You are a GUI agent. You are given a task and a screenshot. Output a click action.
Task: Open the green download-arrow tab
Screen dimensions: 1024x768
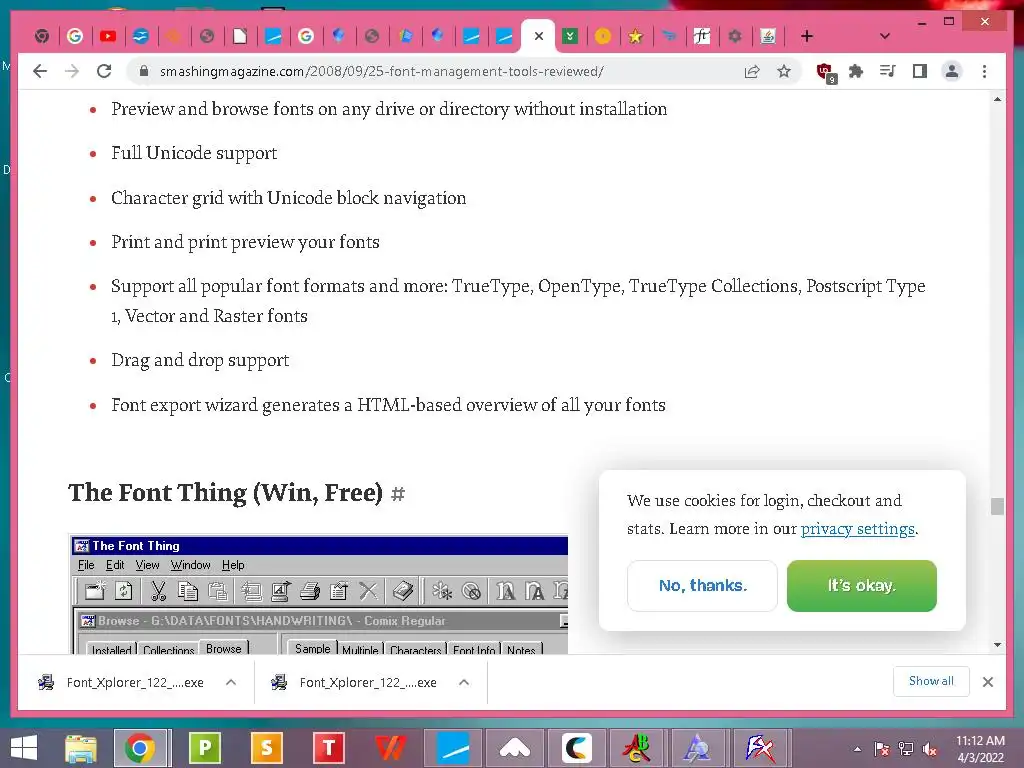[x=570, y=37]
